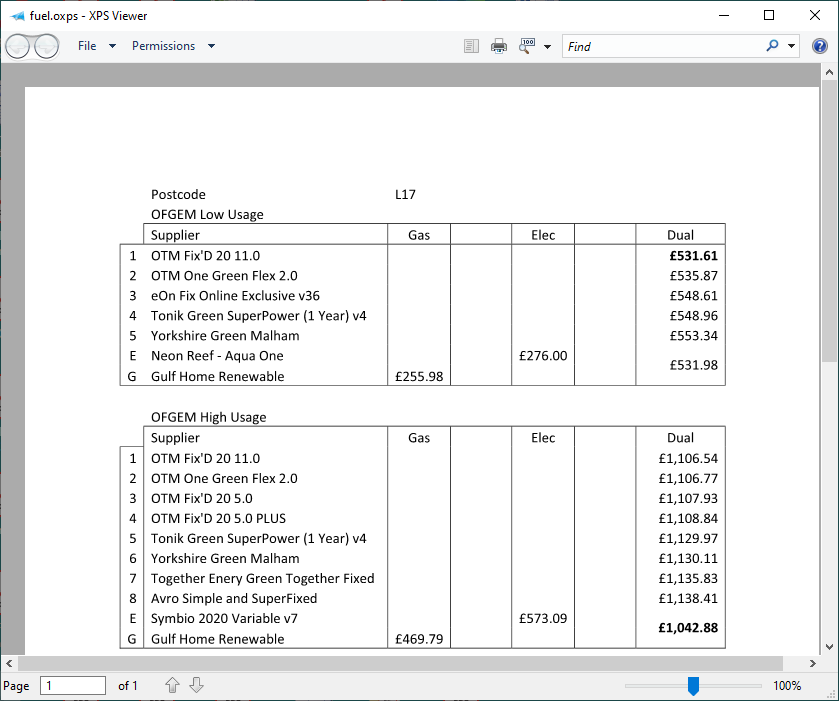Click the '£1,106.77' dual price
Viewport: 839px width, 701px height.
[688, 478]
